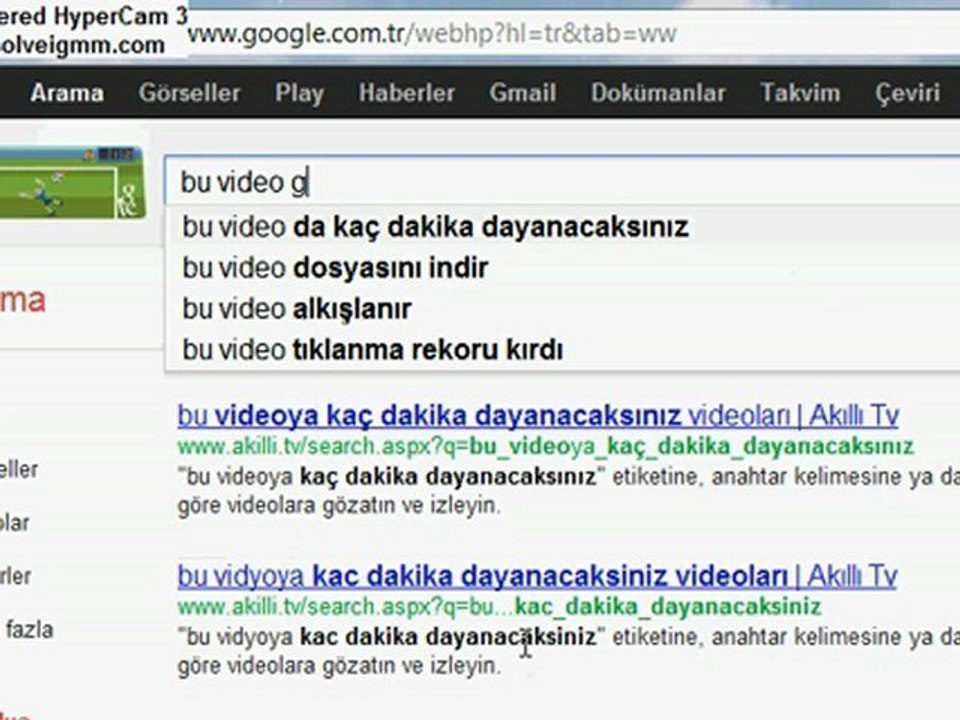
Task: Go to Haberler in the top bar
Action: click(x=407, y=93)
